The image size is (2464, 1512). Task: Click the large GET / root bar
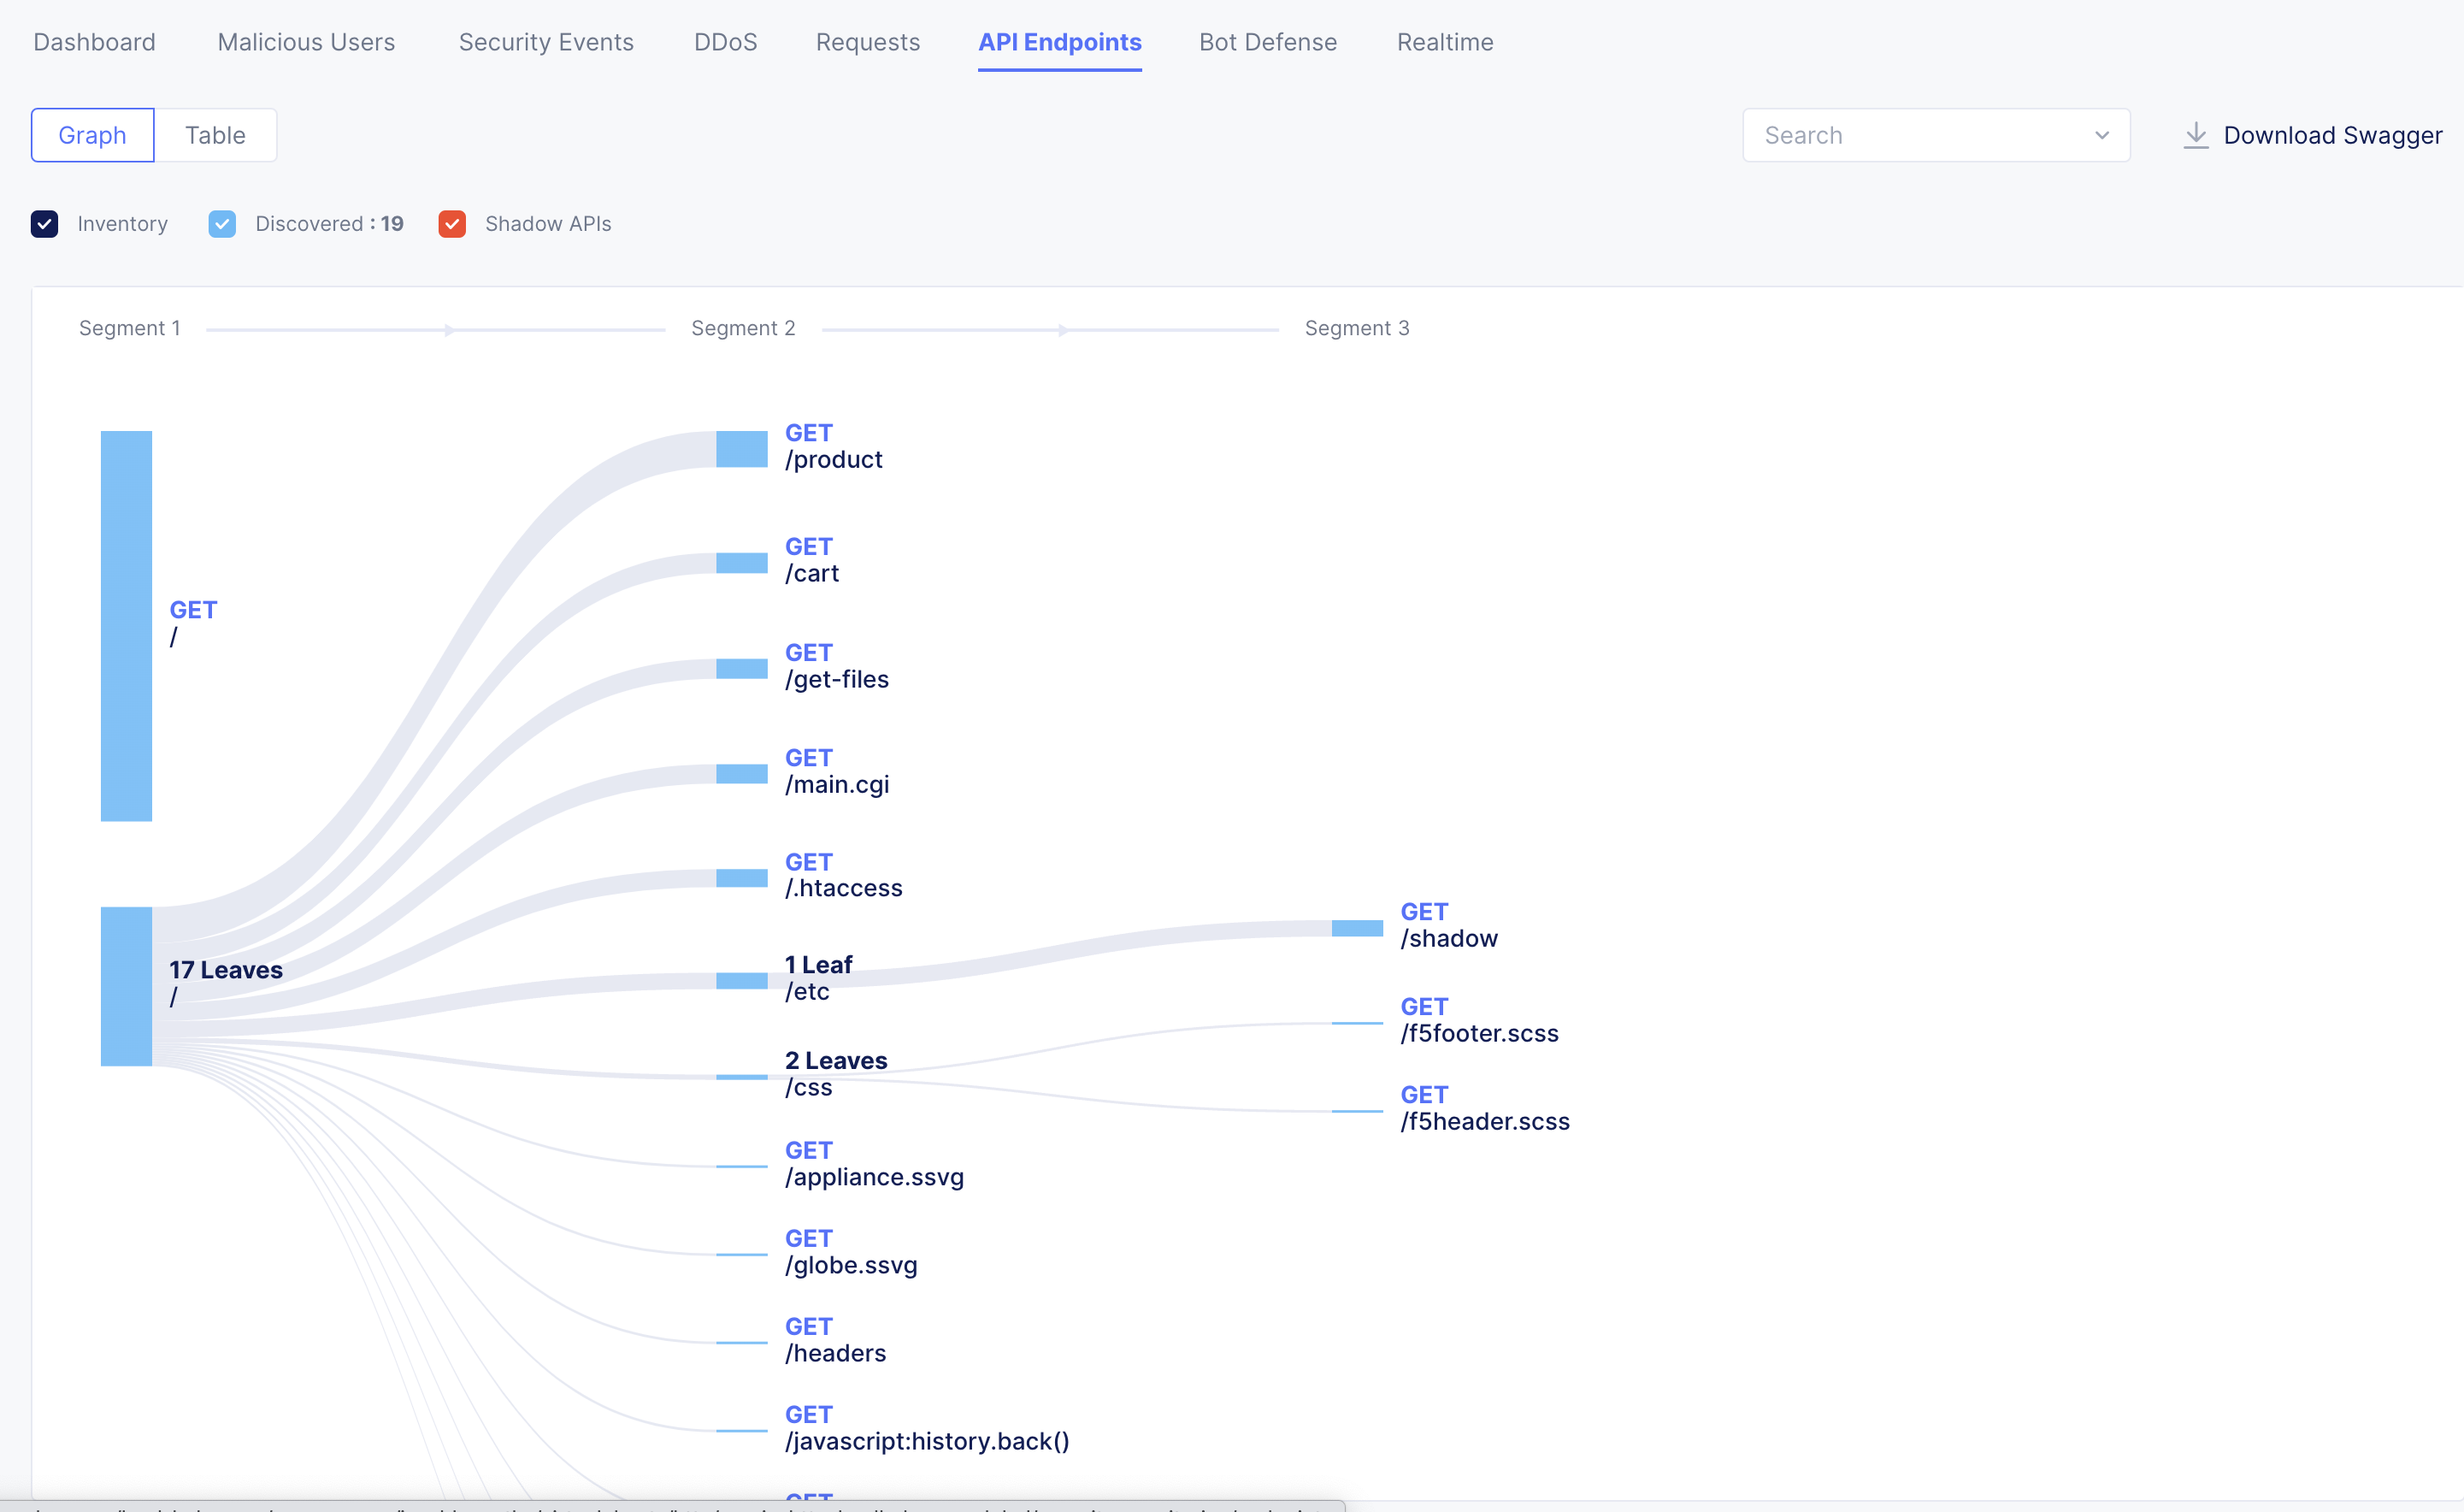point(126,625)
